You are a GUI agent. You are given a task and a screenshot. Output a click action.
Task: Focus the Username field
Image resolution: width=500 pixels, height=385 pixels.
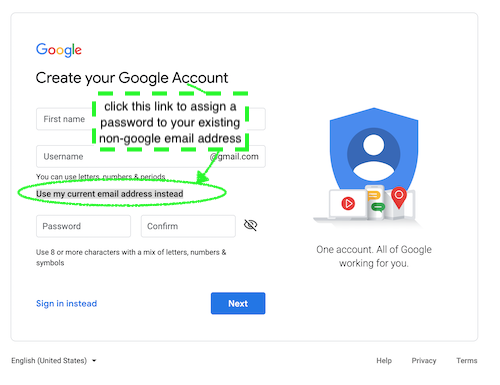coord(151,156)
